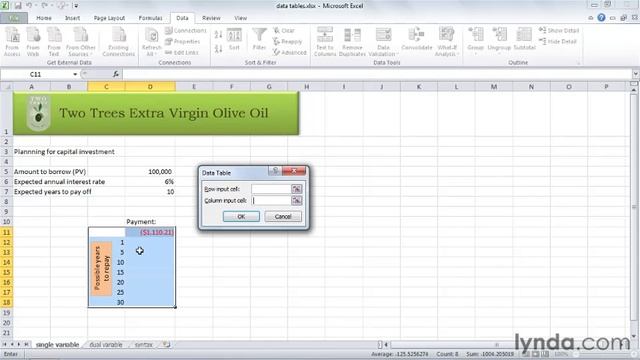This screenshot has height=360, width=640.
Task: Switch to the Home tab
Action: coord(44,18)
